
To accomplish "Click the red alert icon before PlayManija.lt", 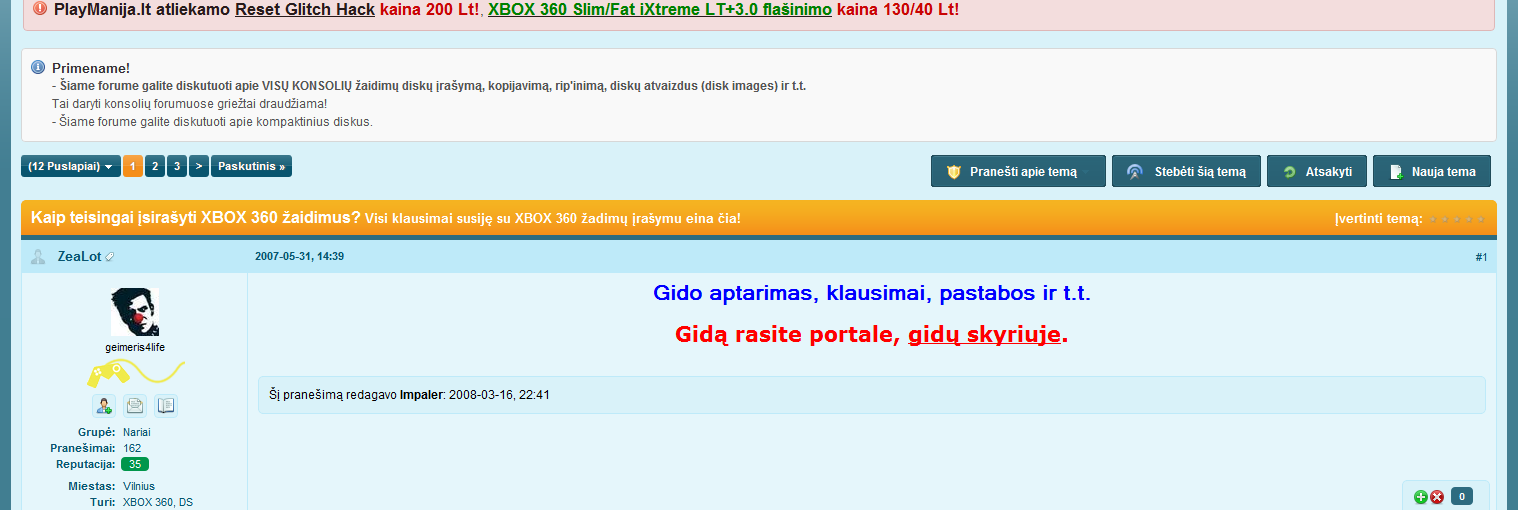I will [x=39, y=8].
